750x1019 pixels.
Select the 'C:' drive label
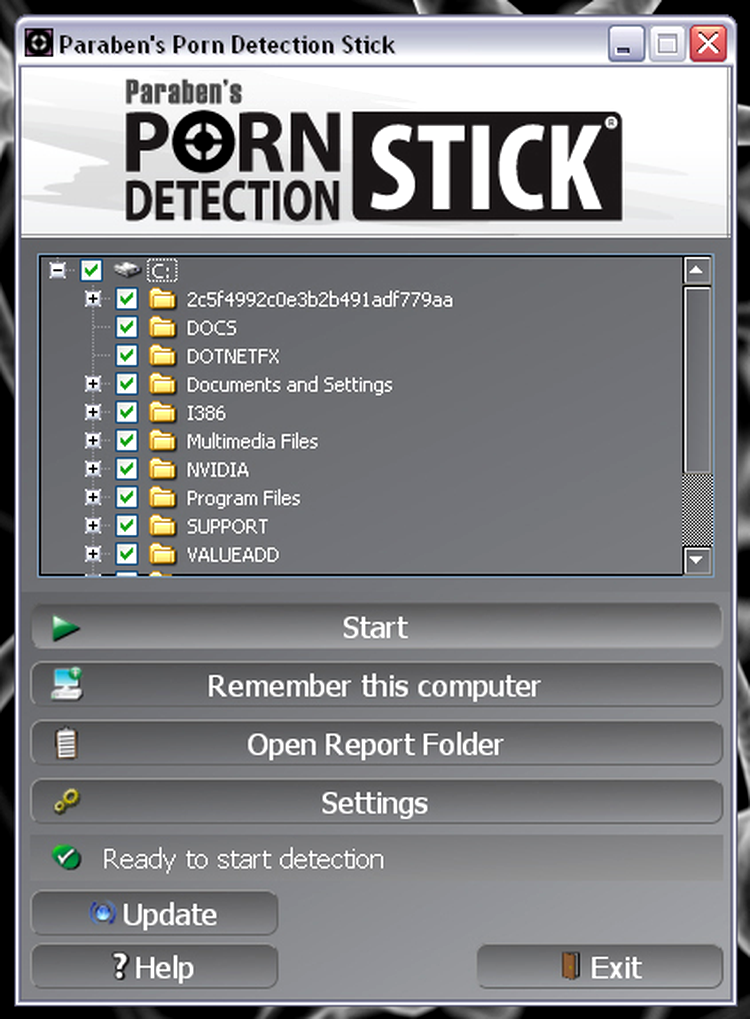pyautogui.click(x=162, y=270)
